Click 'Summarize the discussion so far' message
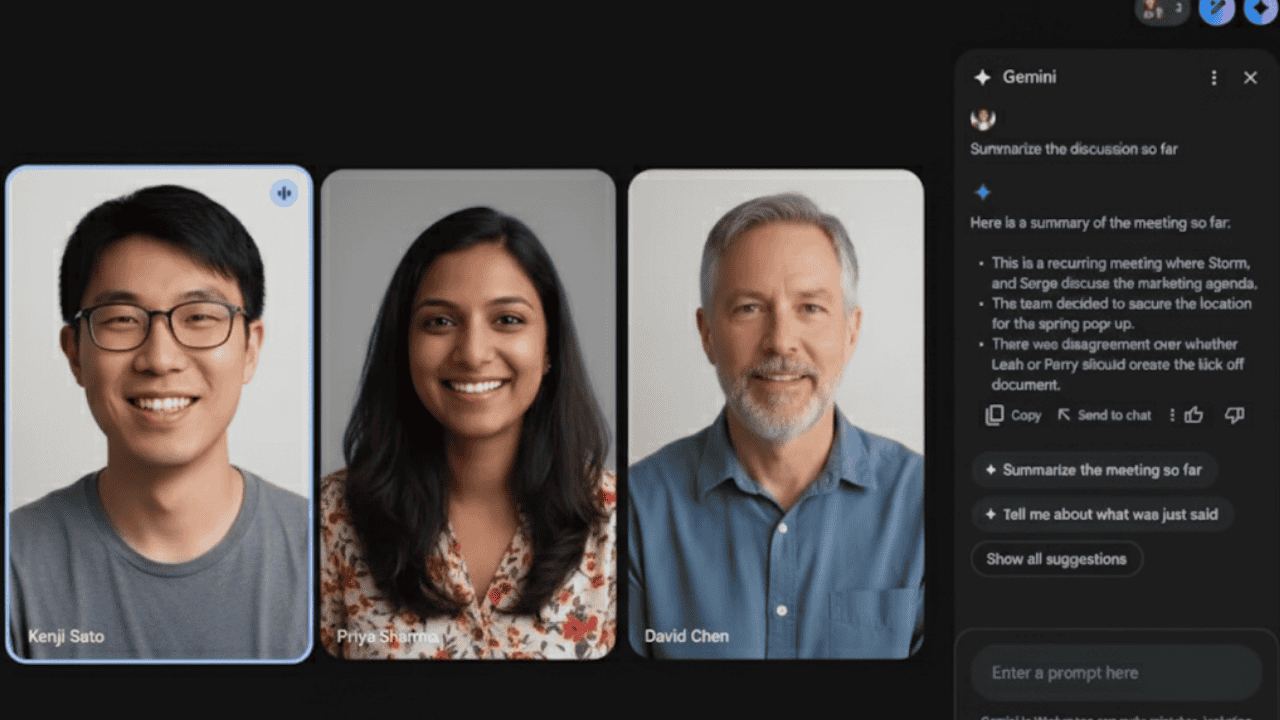This screenshot has height=720, width=1280. point(1074,149)
